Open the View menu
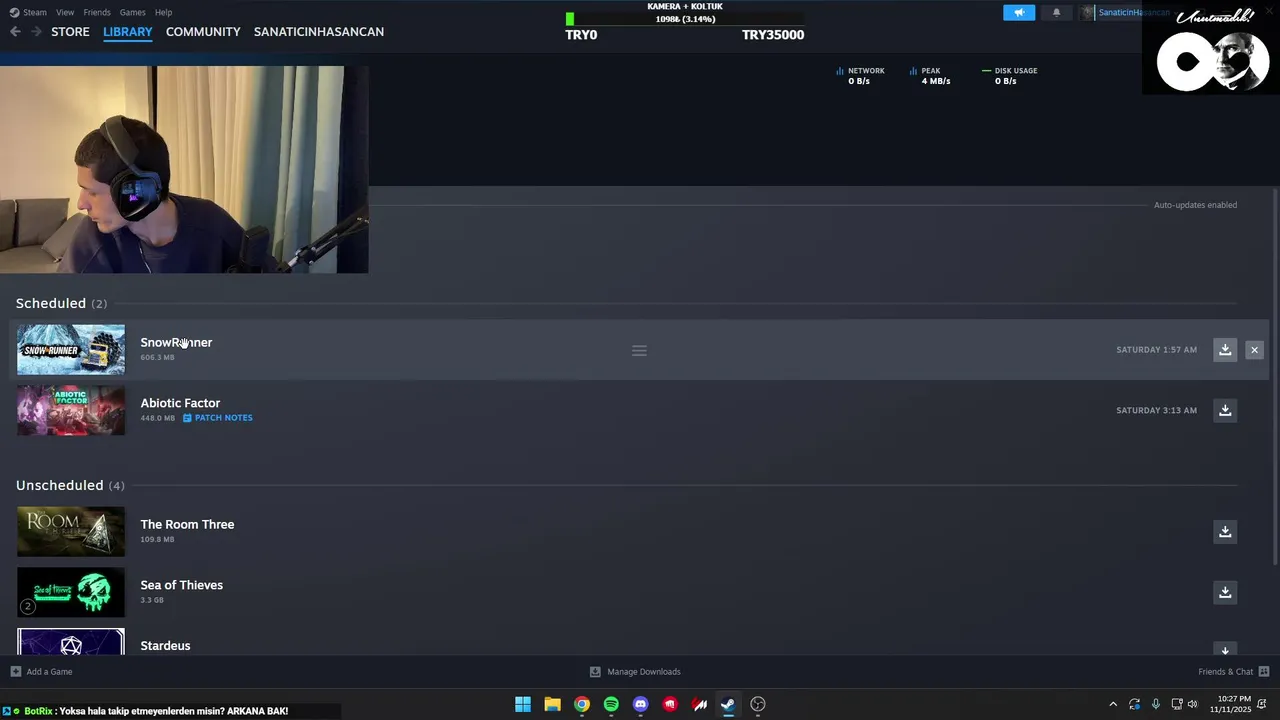The height and width of the screenshot is (720, 1280). tap(65, 12)
